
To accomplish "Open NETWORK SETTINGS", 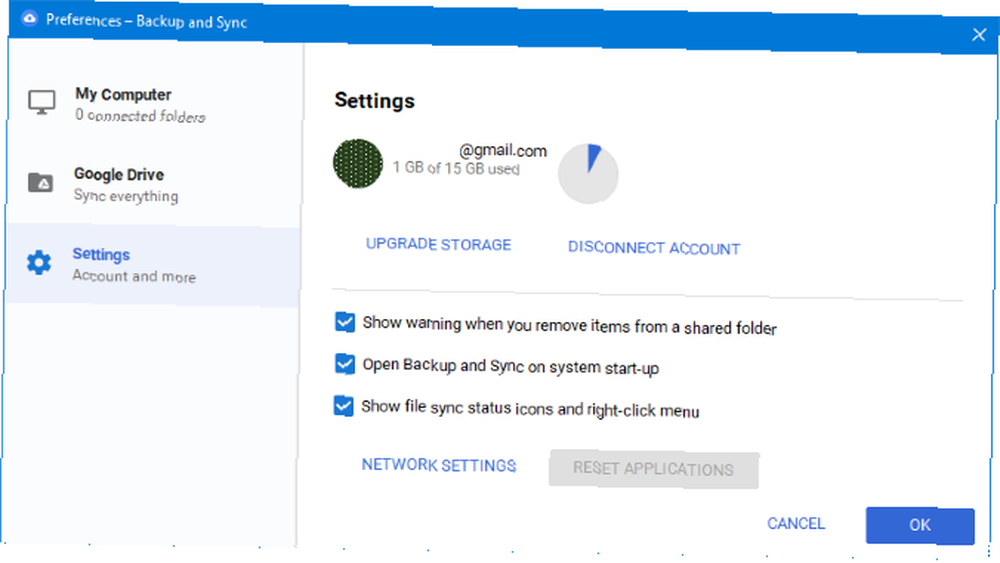I will 439,465.
